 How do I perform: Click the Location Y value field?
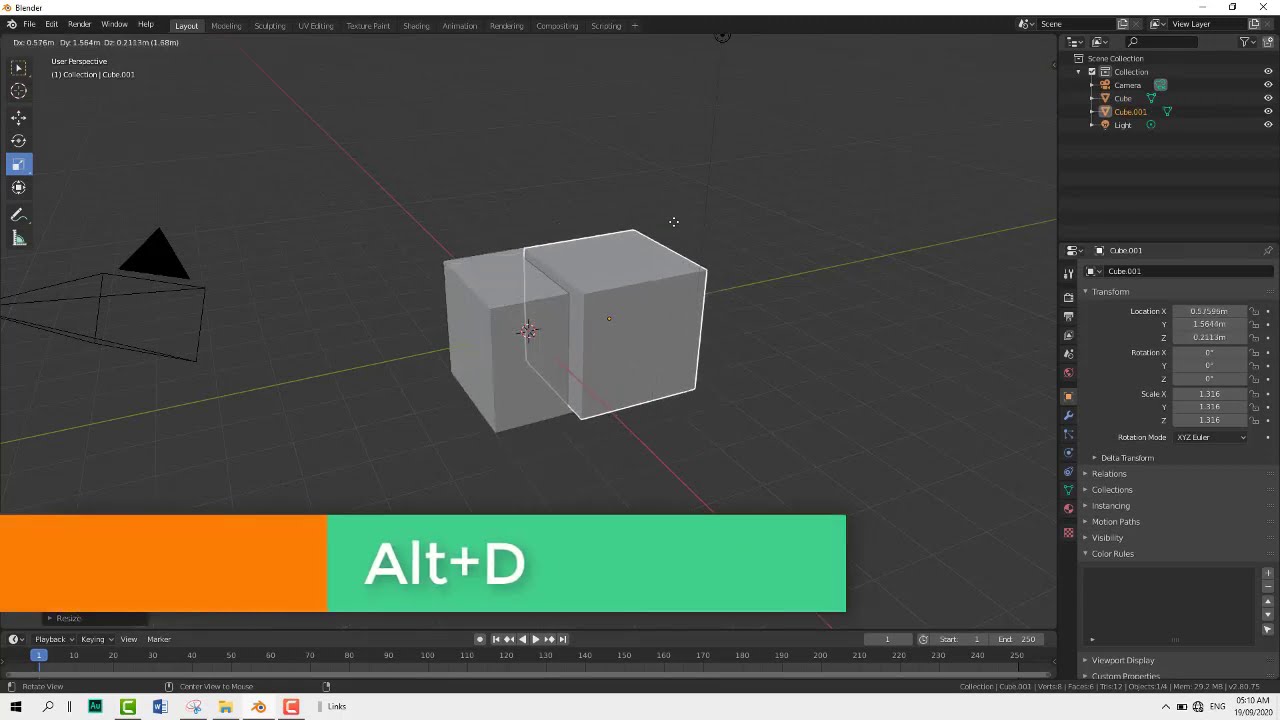(1209, 324)
